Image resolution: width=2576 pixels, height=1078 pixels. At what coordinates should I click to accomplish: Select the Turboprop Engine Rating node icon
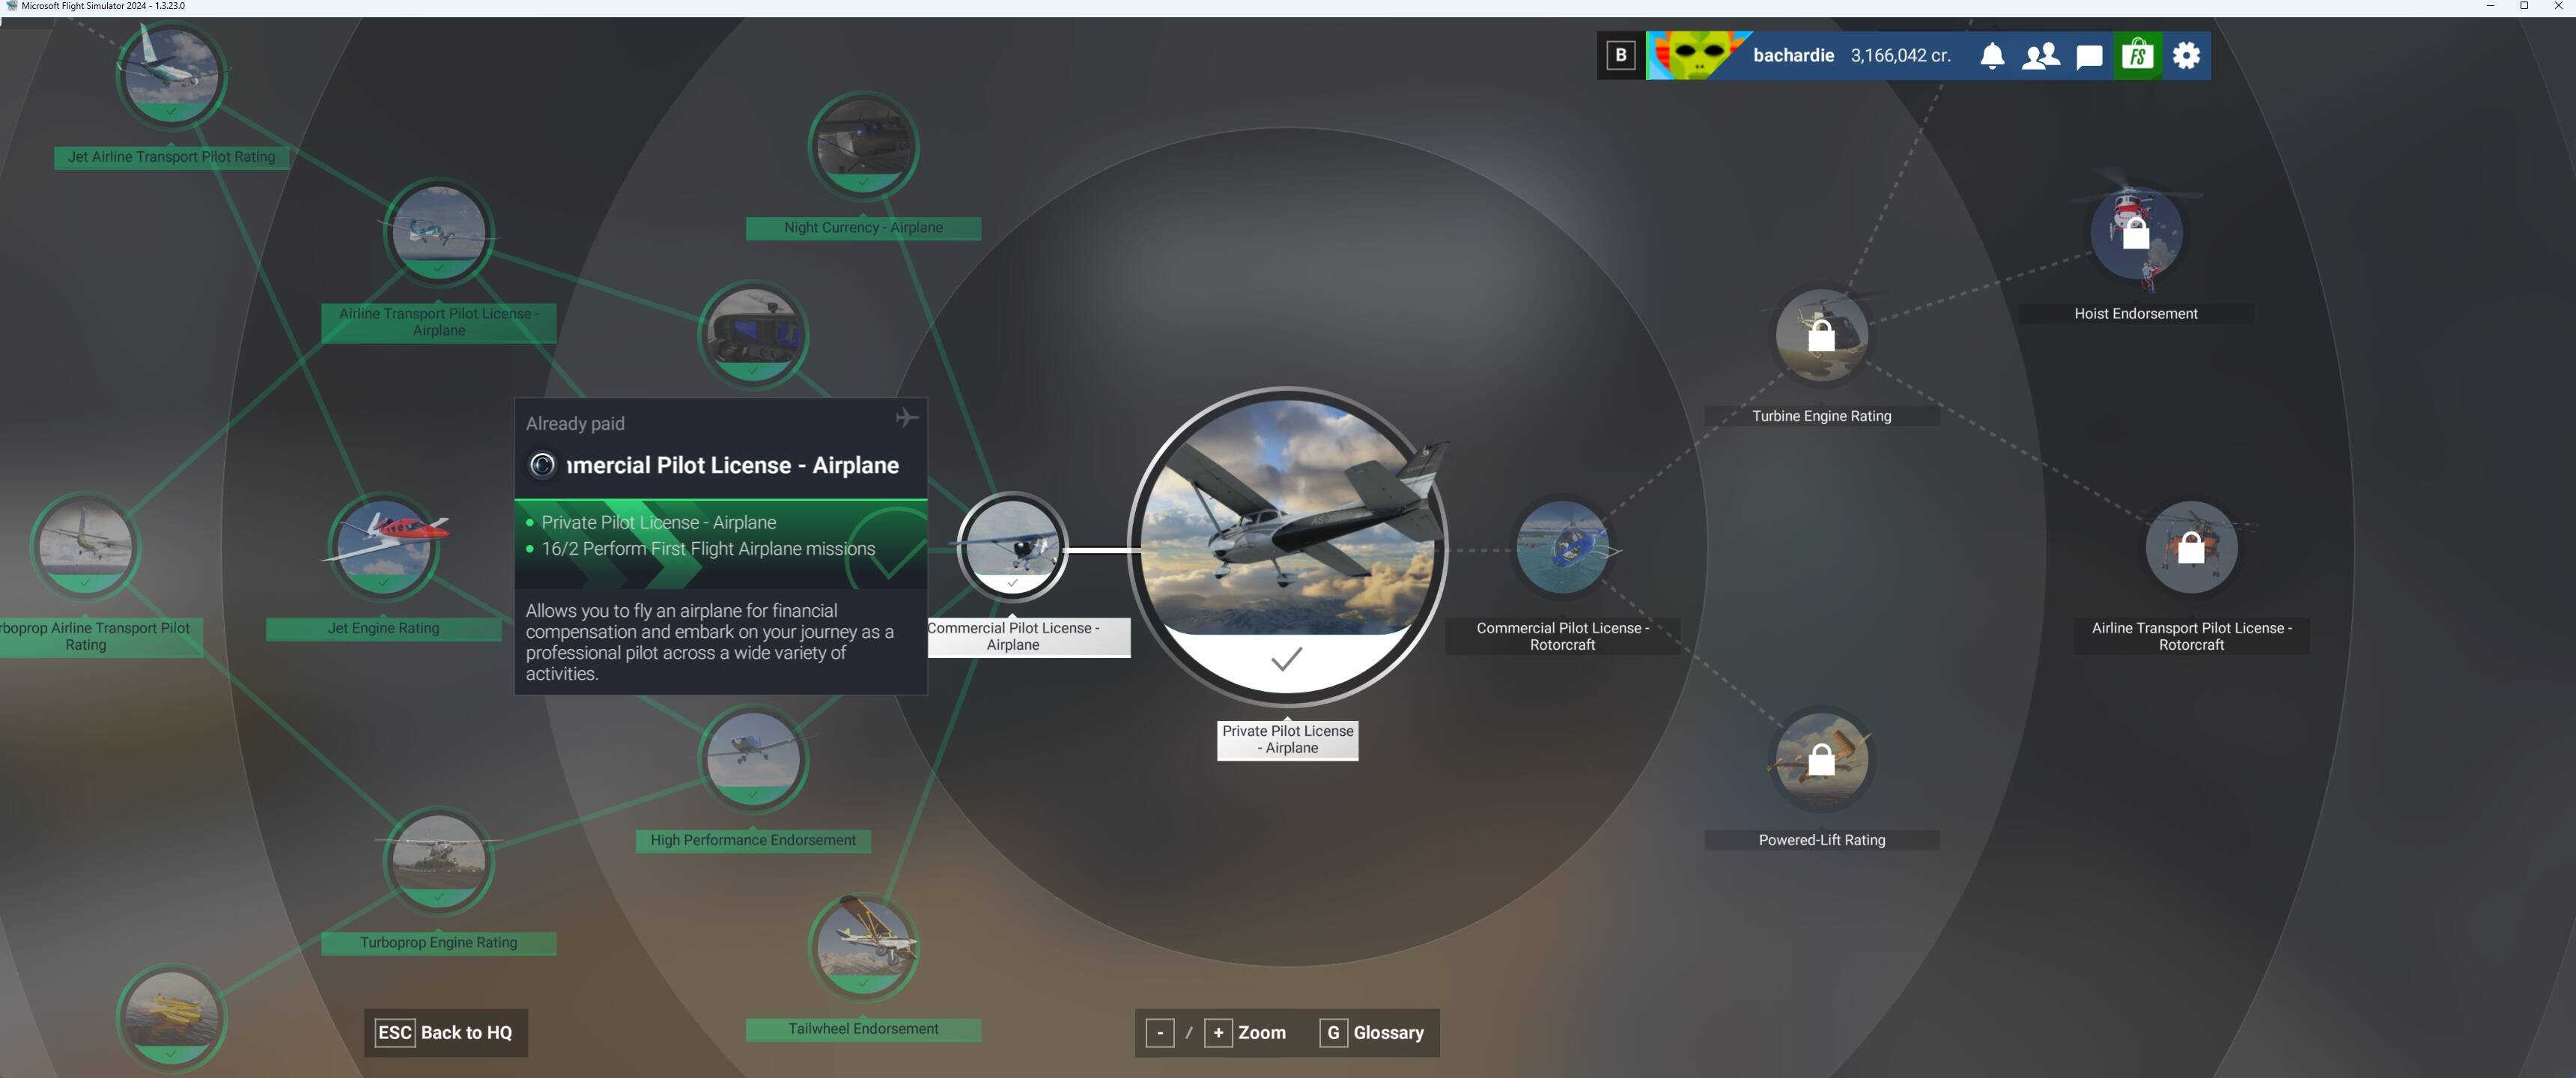point(438,861)
